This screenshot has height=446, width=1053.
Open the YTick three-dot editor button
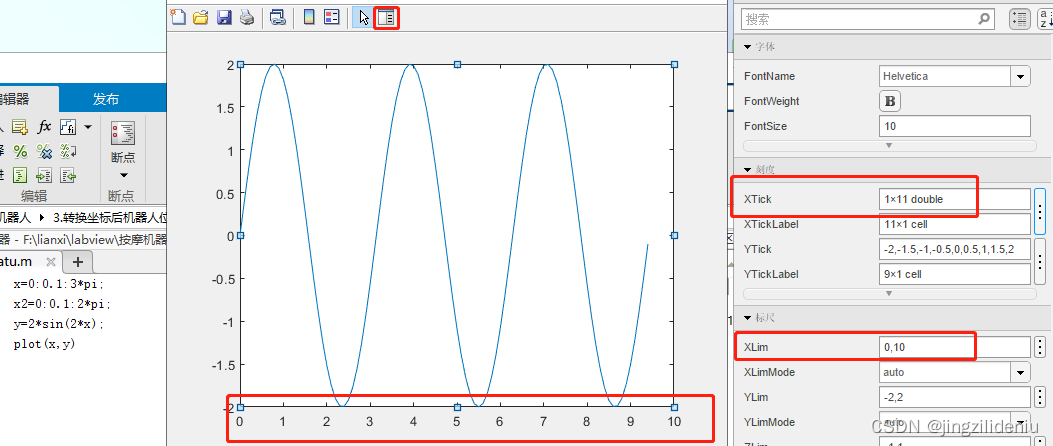tap(1040, 261)
